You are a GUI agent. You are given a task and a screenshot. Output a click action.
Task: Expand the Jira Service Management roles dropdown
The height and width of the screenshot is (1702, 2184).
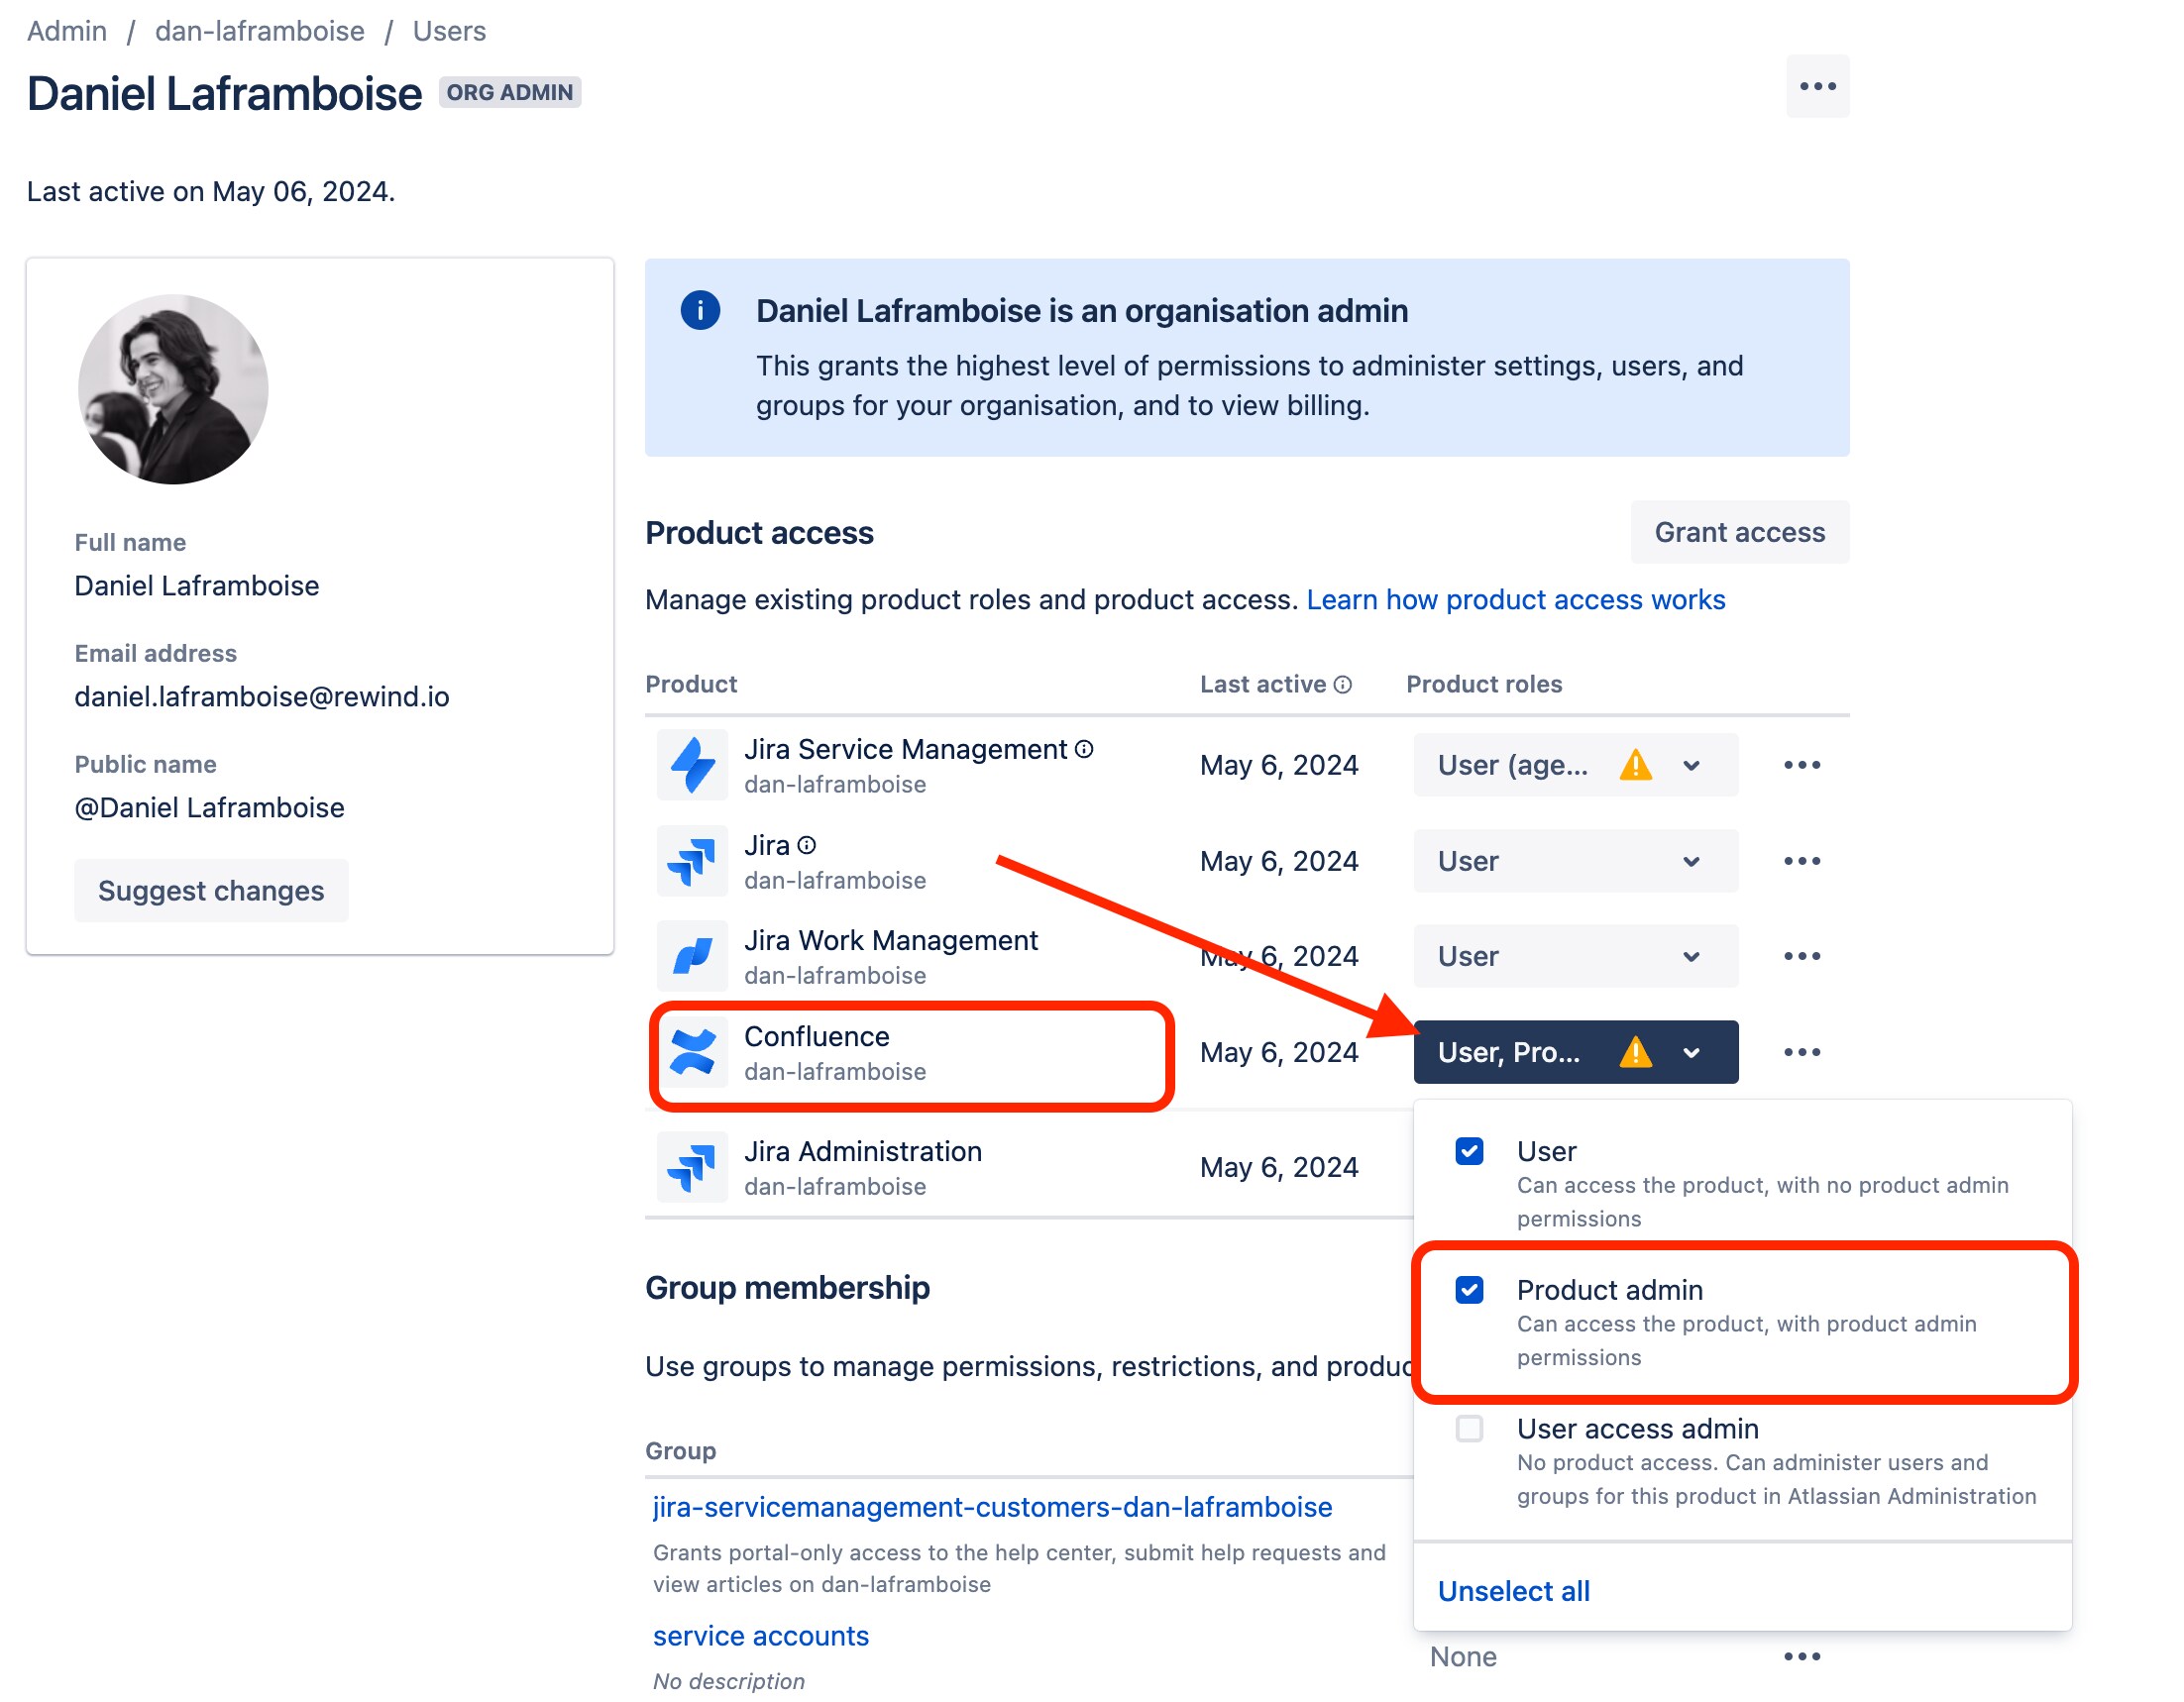pos(1575,766)
